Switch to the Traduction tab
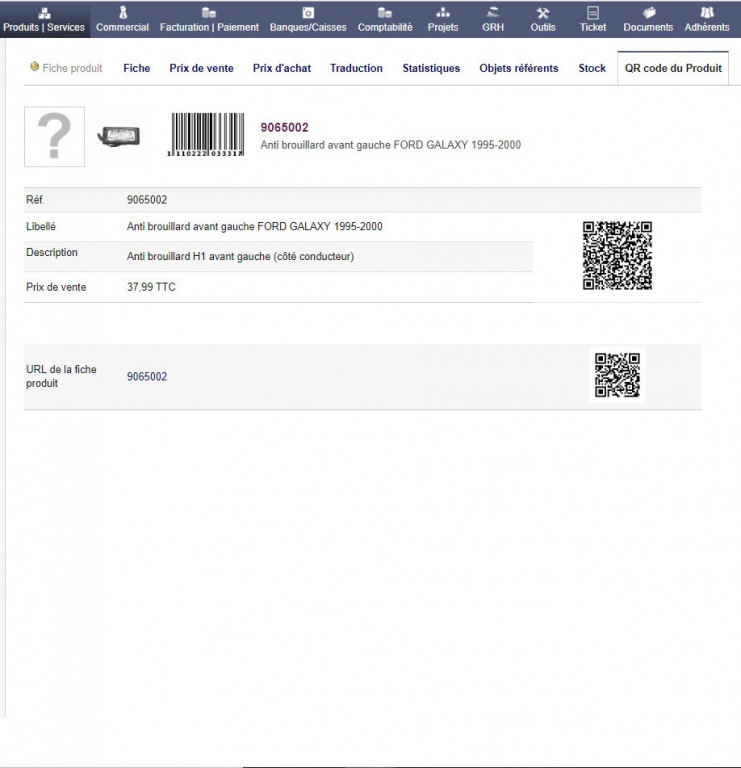 pos(356,68)
